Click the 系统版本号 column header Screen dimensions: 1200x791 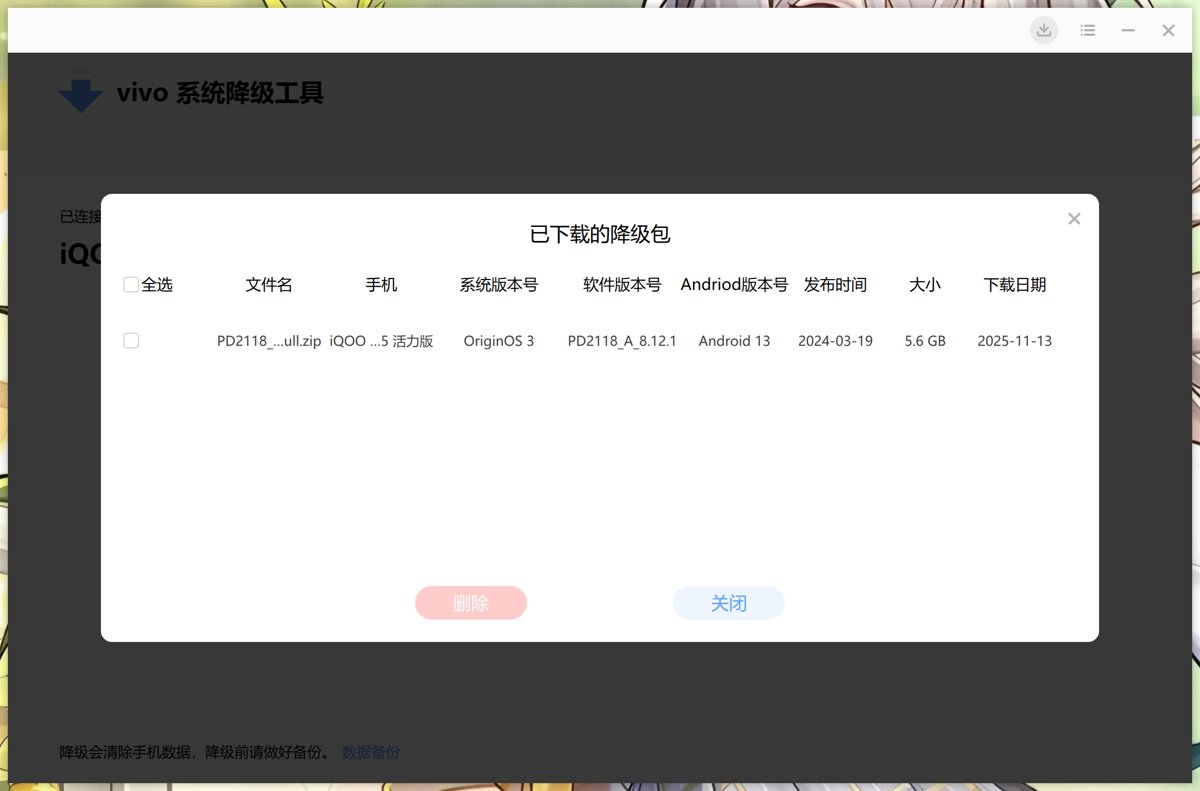(499, 285)
